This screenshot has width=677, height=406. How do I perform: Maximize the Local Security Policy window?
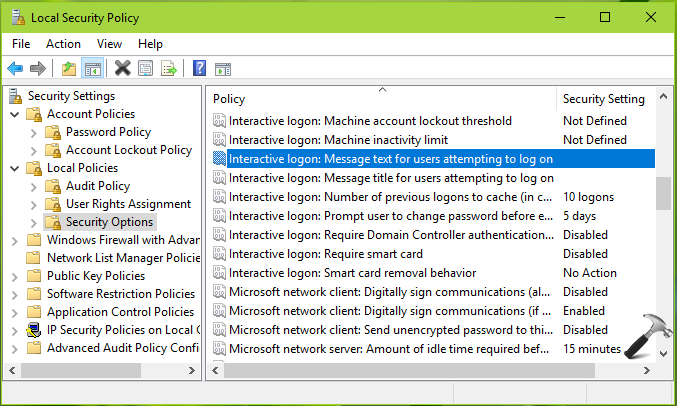click(x=605, y=17)
